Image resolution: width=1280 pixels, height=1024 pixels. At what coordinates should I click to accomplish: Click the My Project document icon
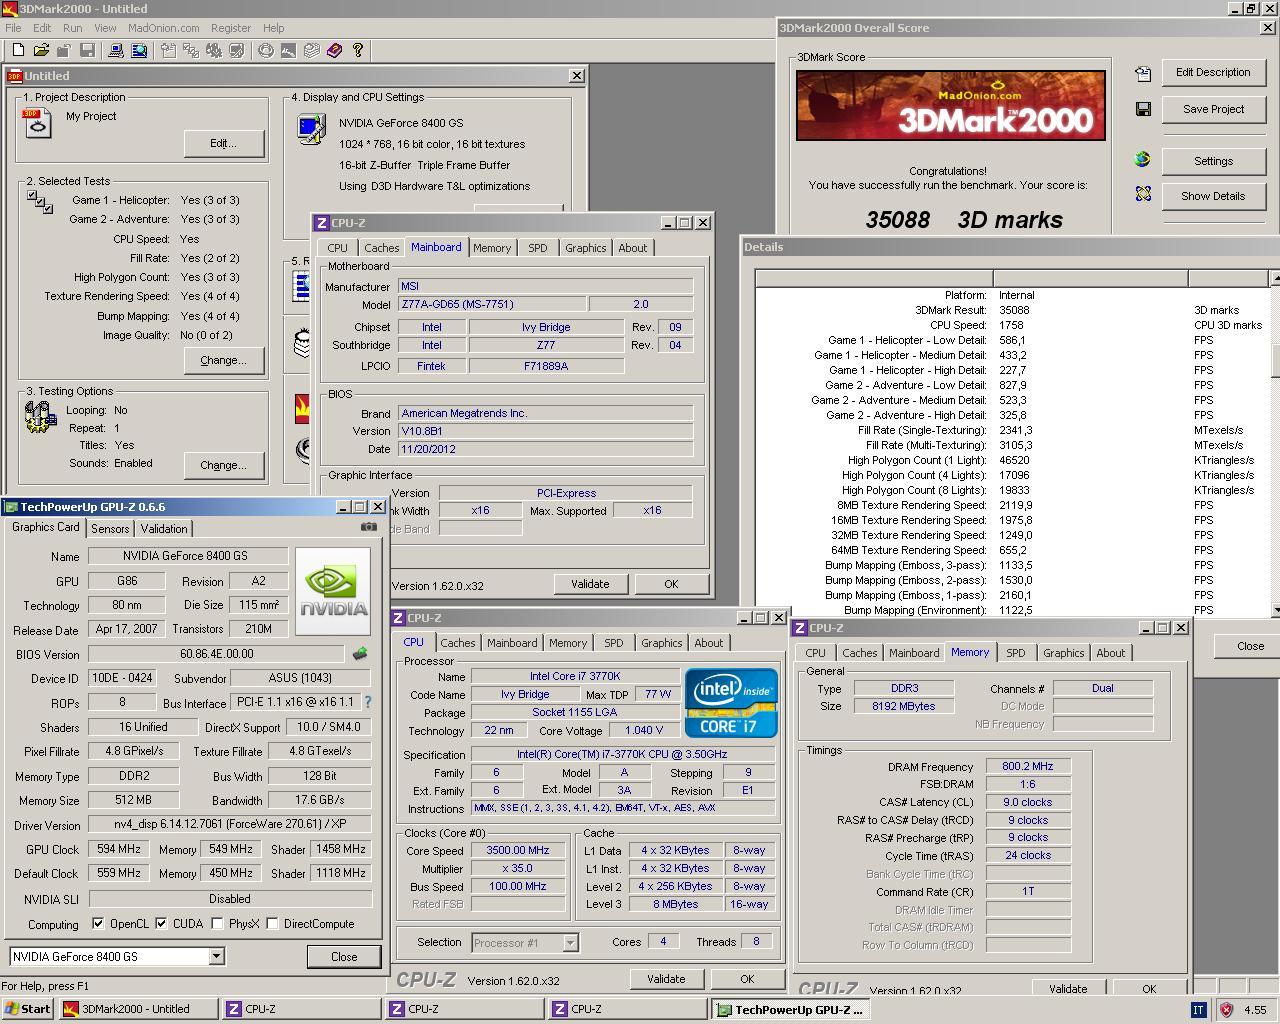point(37,123)
